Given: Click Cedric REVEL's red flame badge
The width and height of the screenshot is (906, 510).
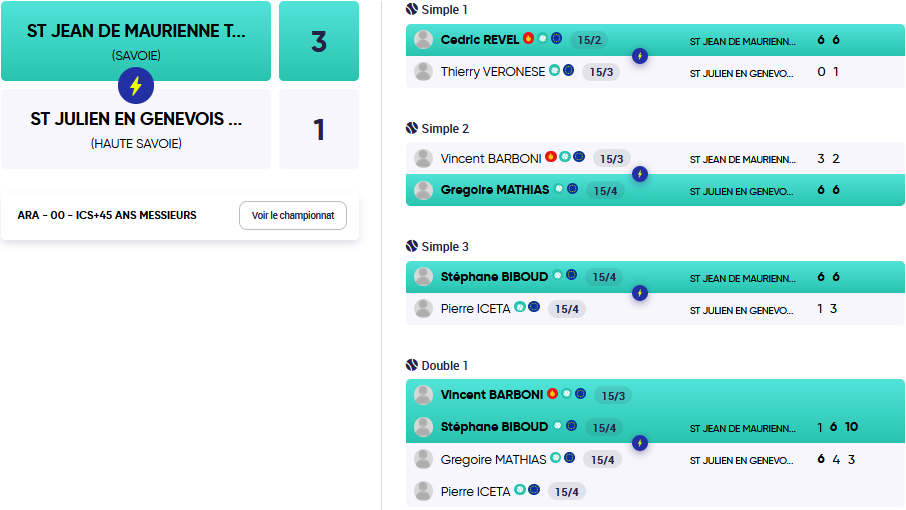Looking at the screenshot, I should point(528,38).
